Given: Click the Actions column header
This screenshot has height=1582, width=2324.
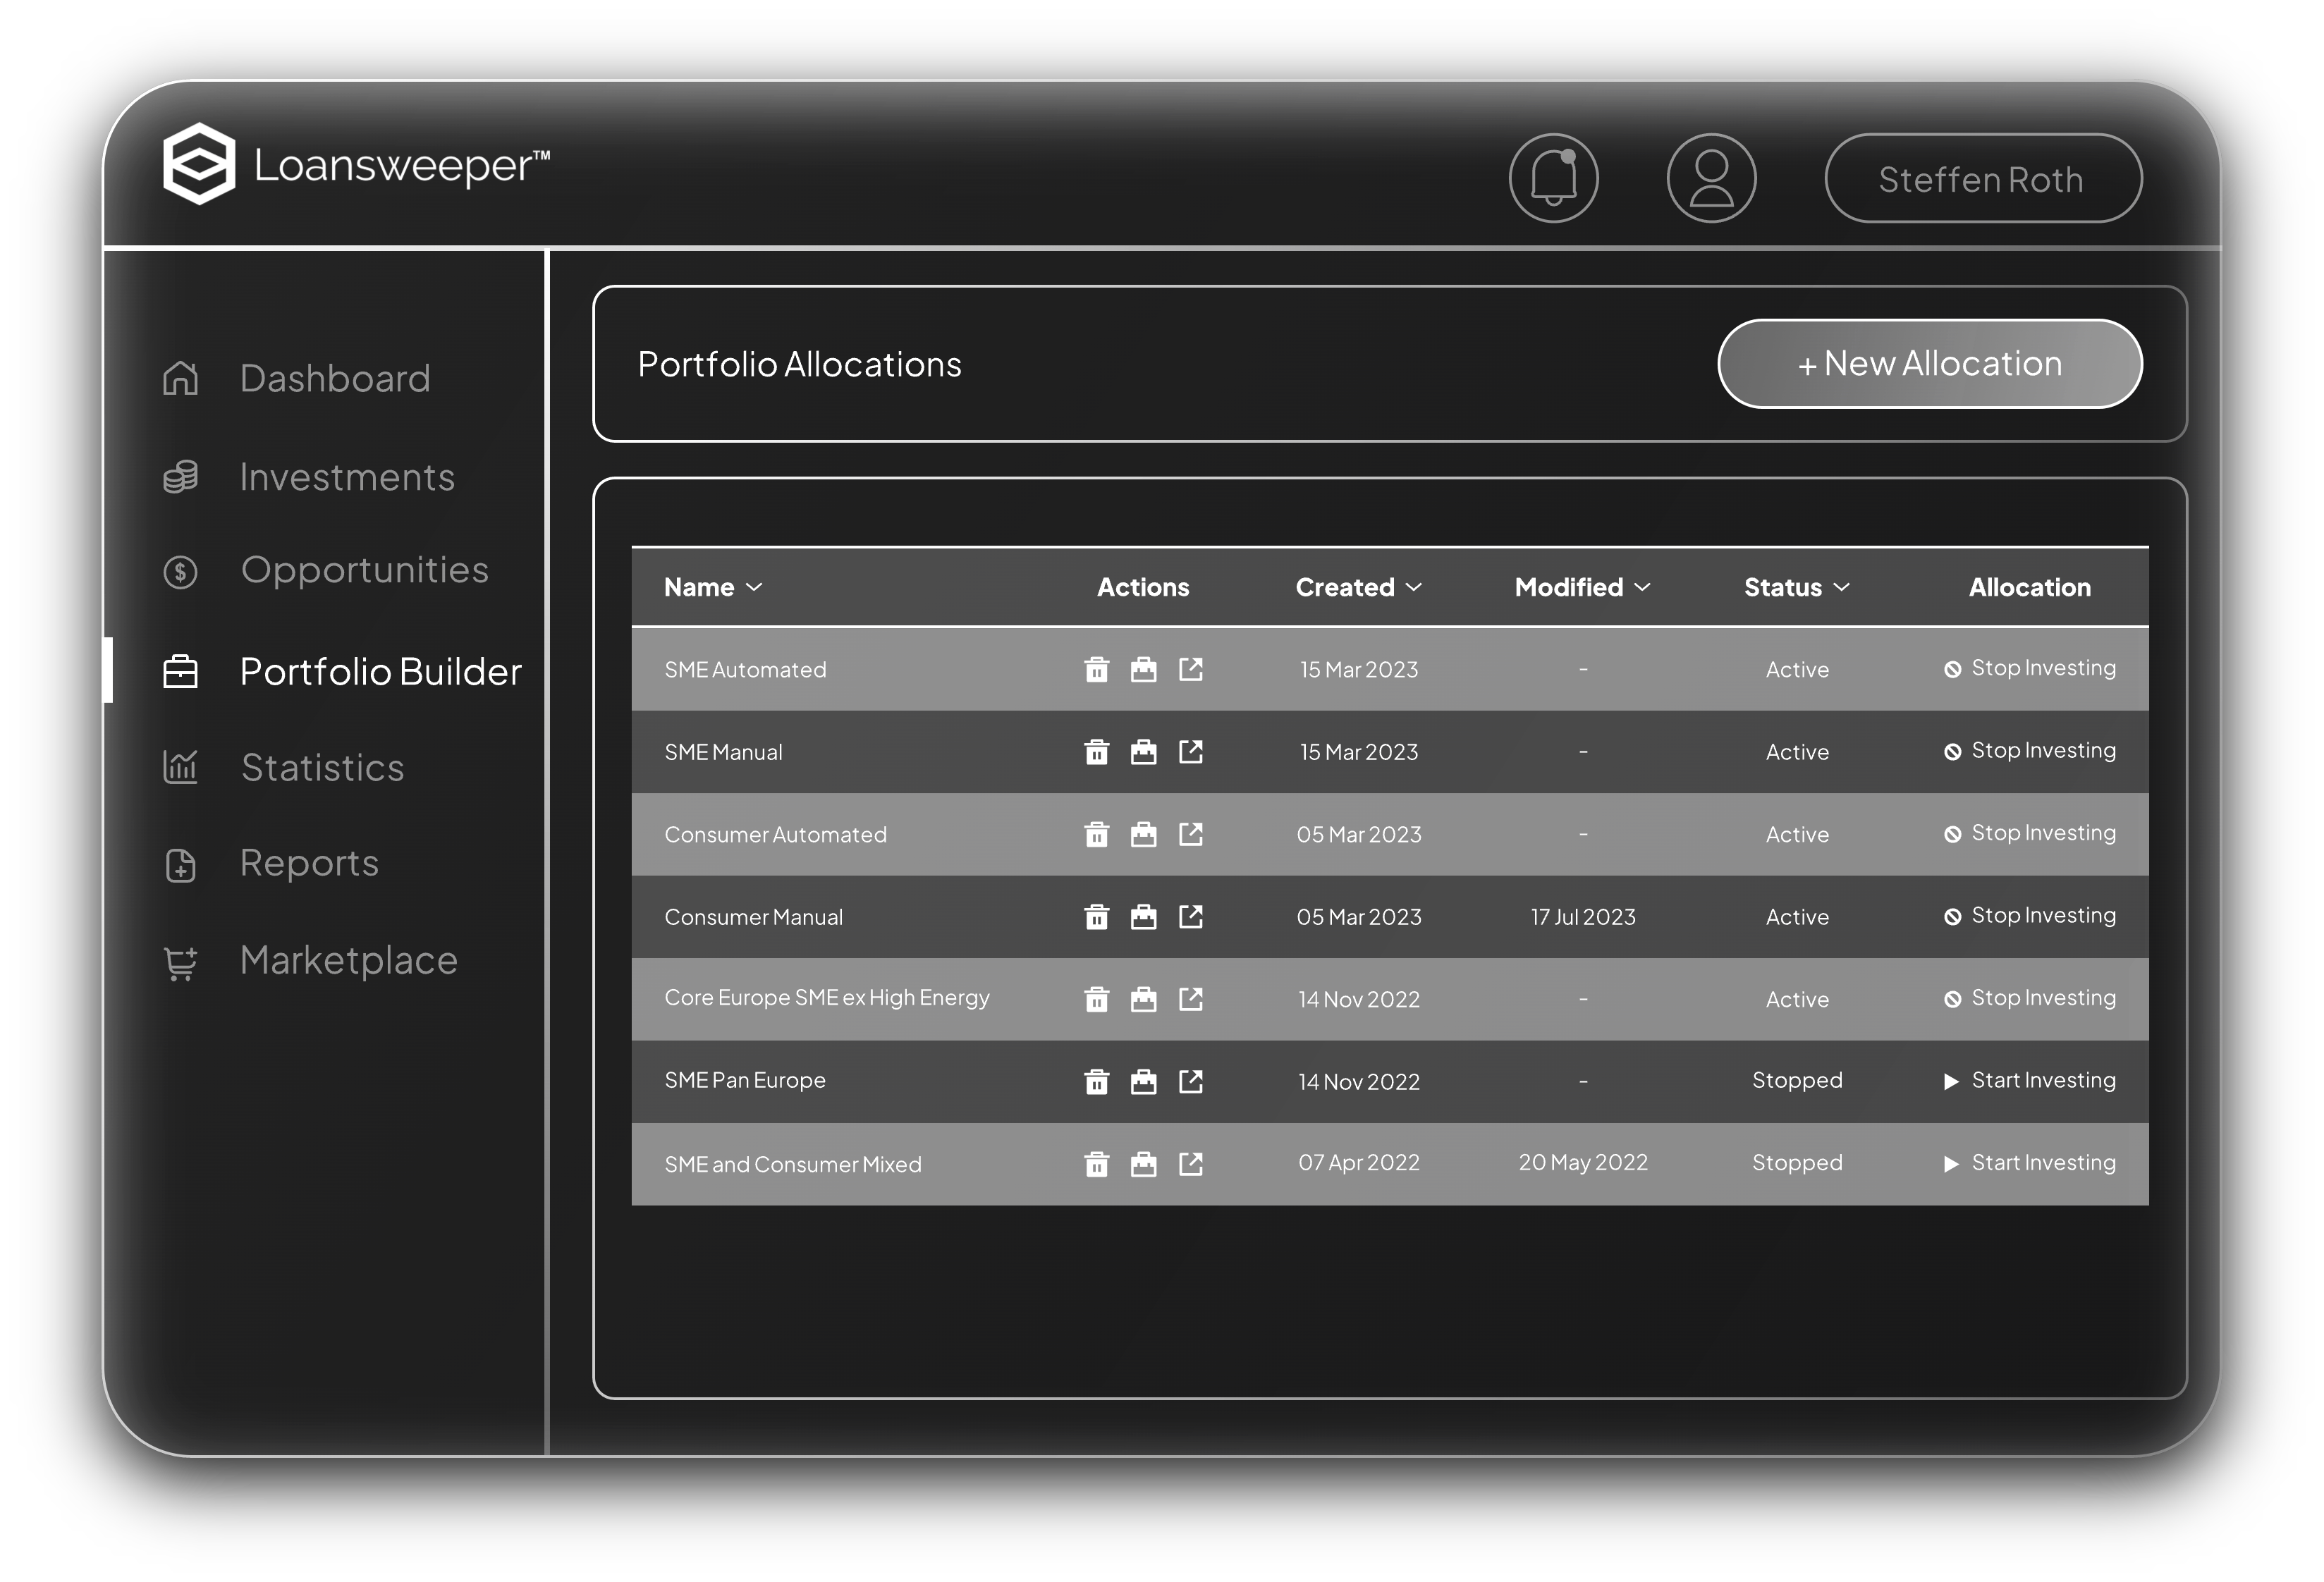Looking at the screenshot, I should point(1143,587).
